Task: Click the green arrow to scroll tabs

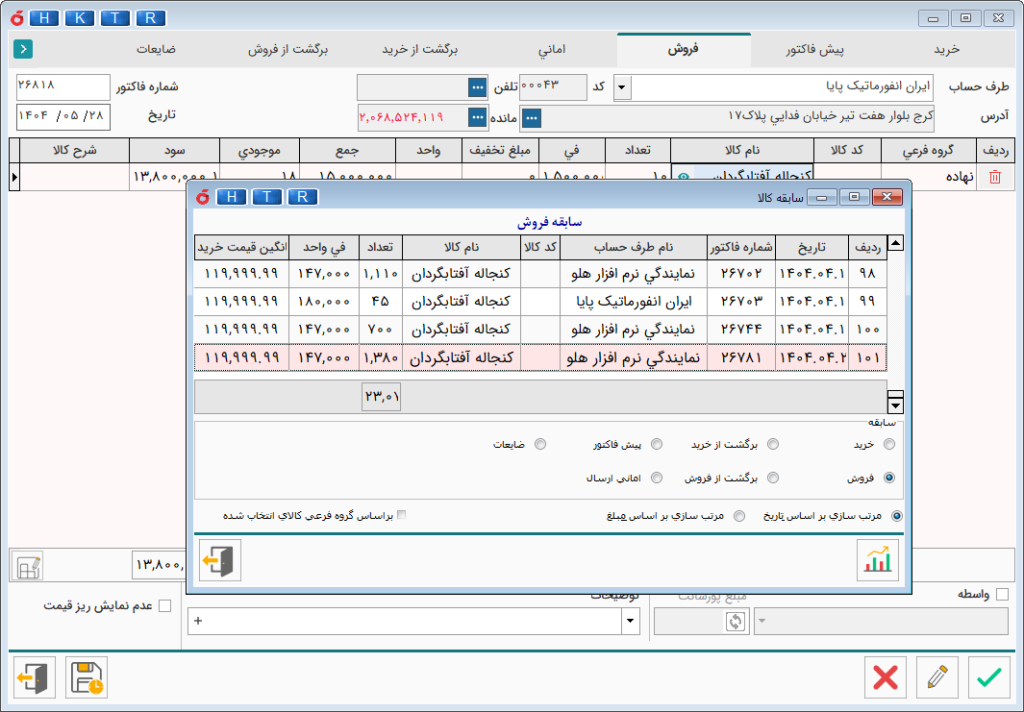Action: pos(23,49)
